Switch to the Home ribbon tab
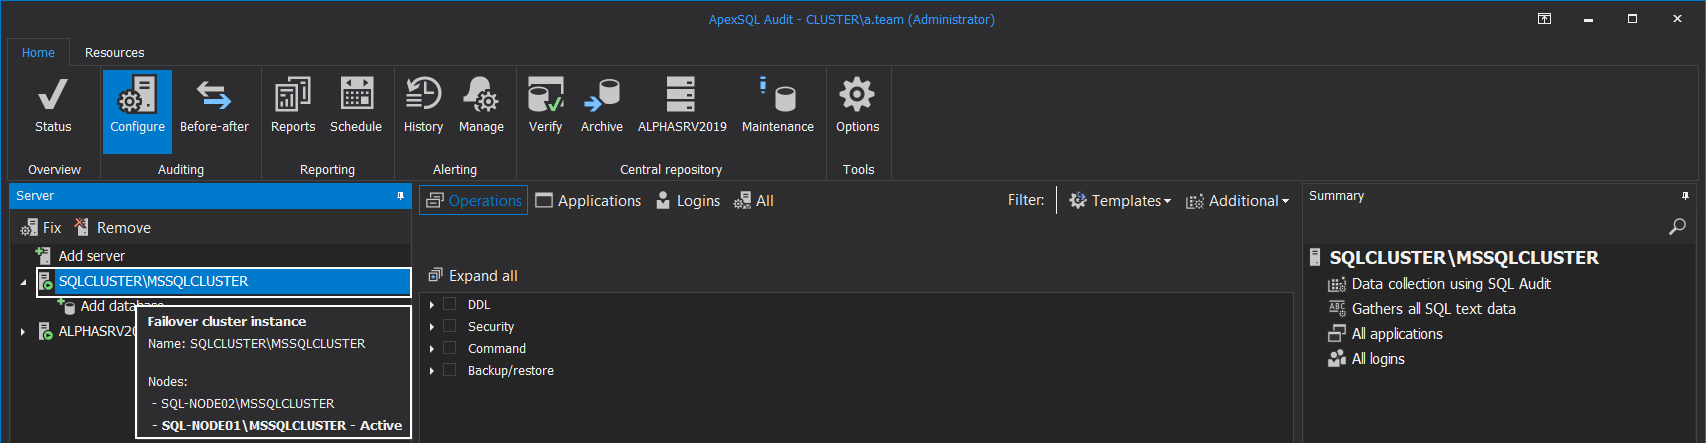The height and width of the screenshot is (443, 1706). [38, 52]
